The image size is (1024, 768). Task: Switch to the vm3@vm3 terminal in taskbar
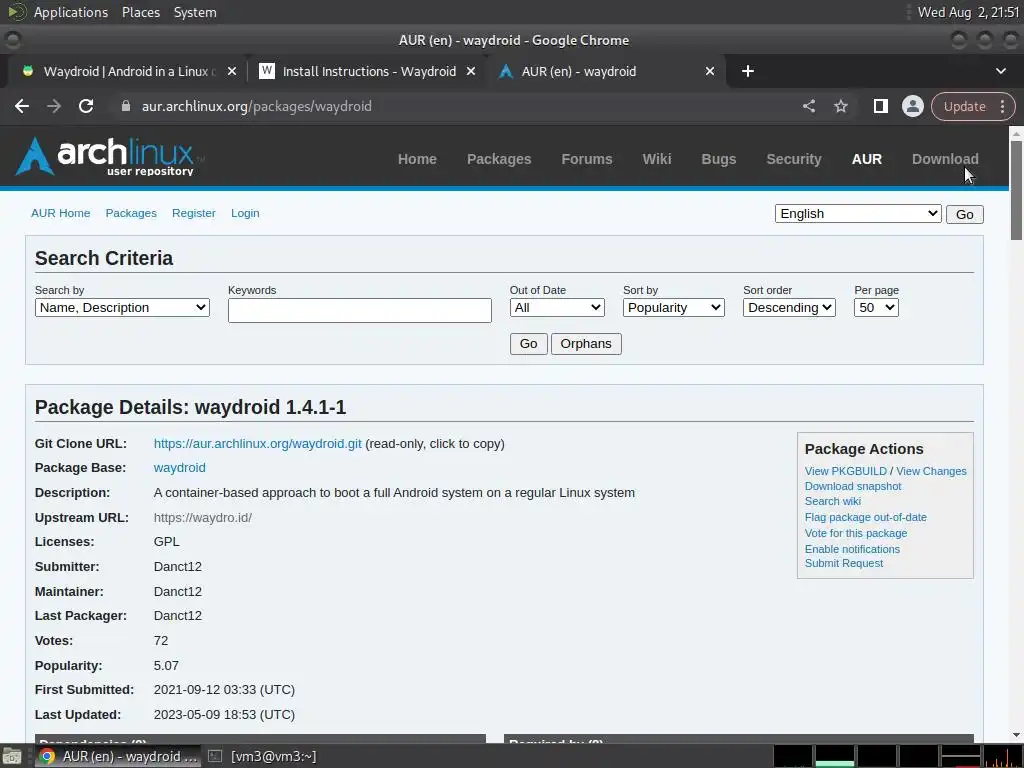click(263, 756)
